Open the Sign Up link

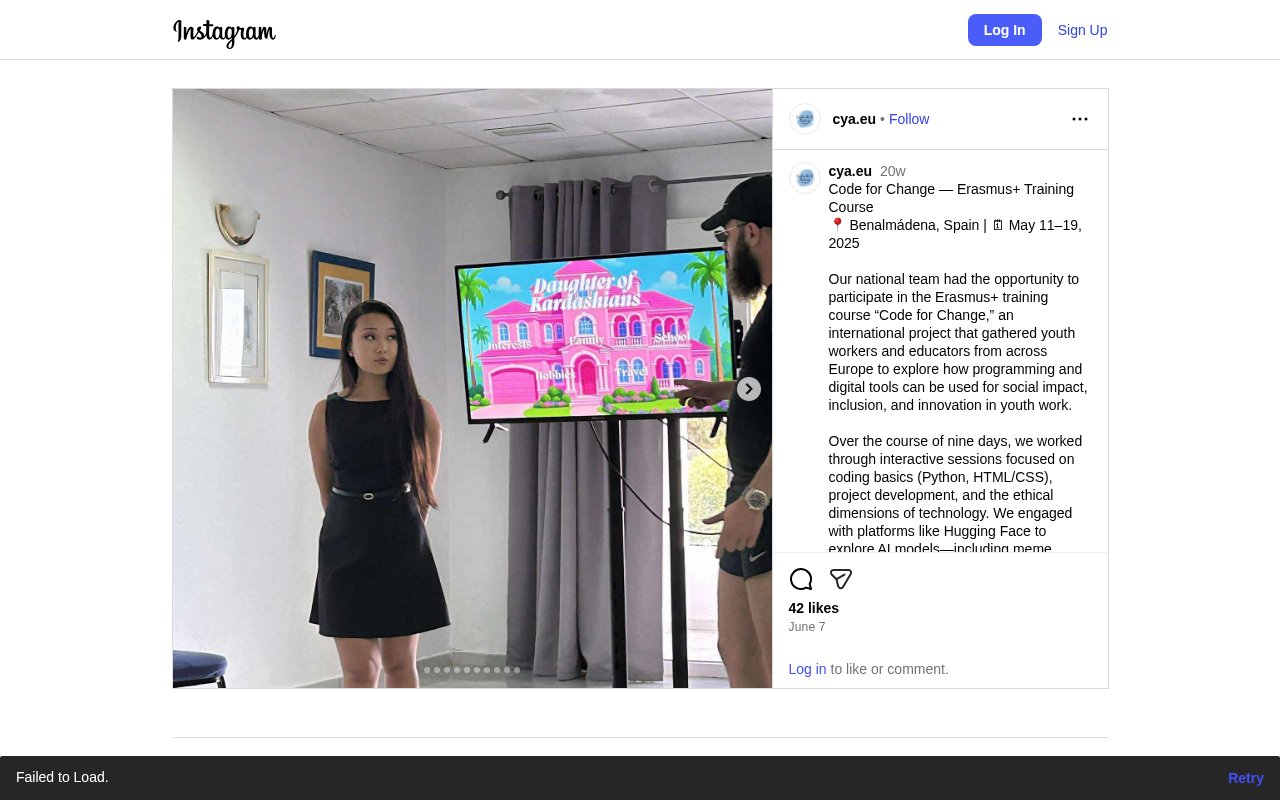coord(1082,30)
